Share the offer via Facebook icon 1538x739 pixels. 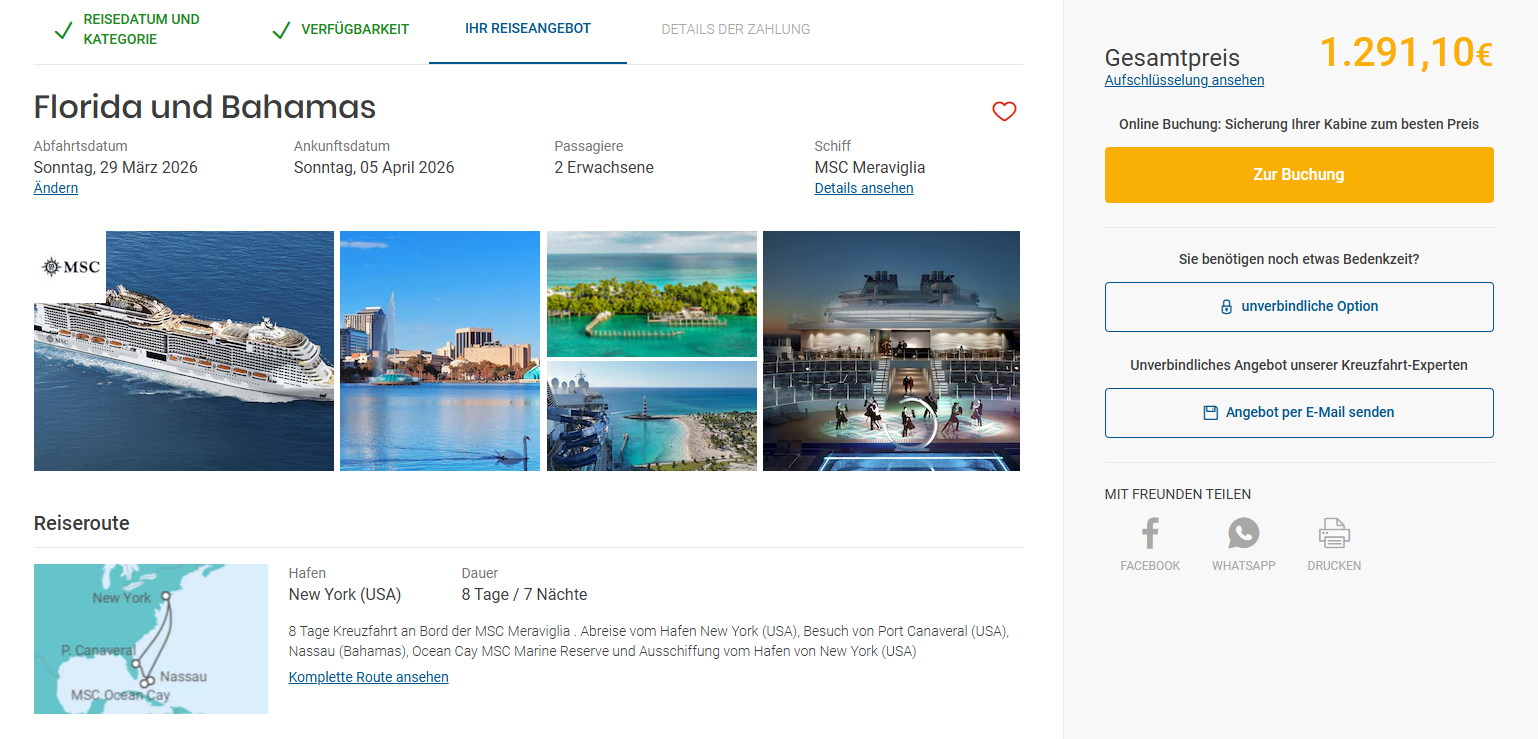coord(1150,534)
